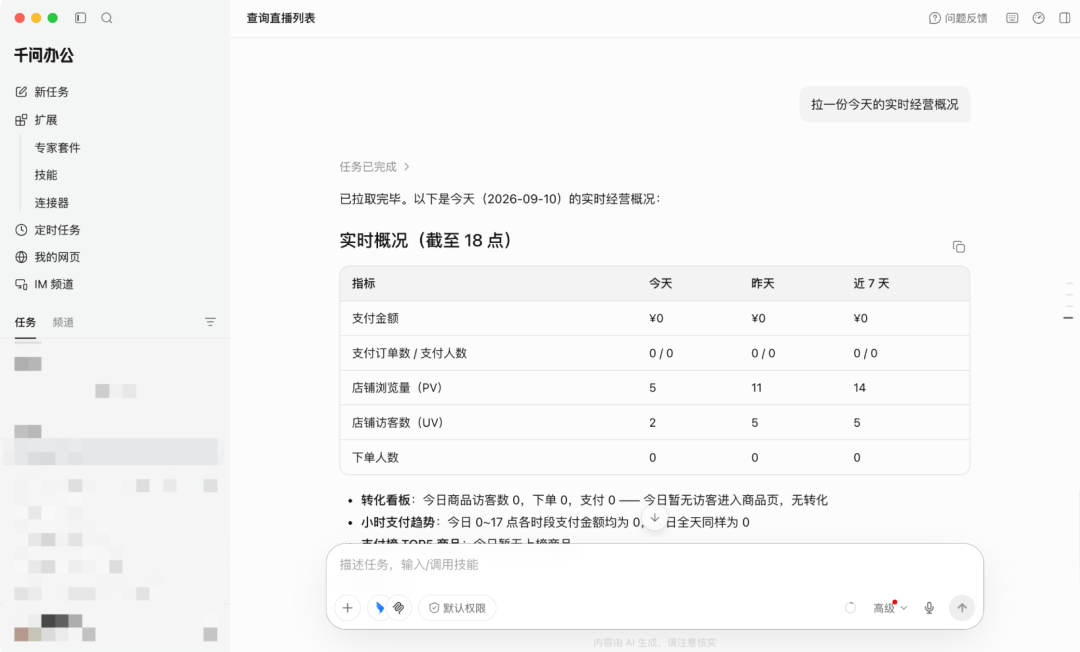Screen dimensions: 1080x652
Task: Send message with the up-arrow button
Action: tap(962, 608)
